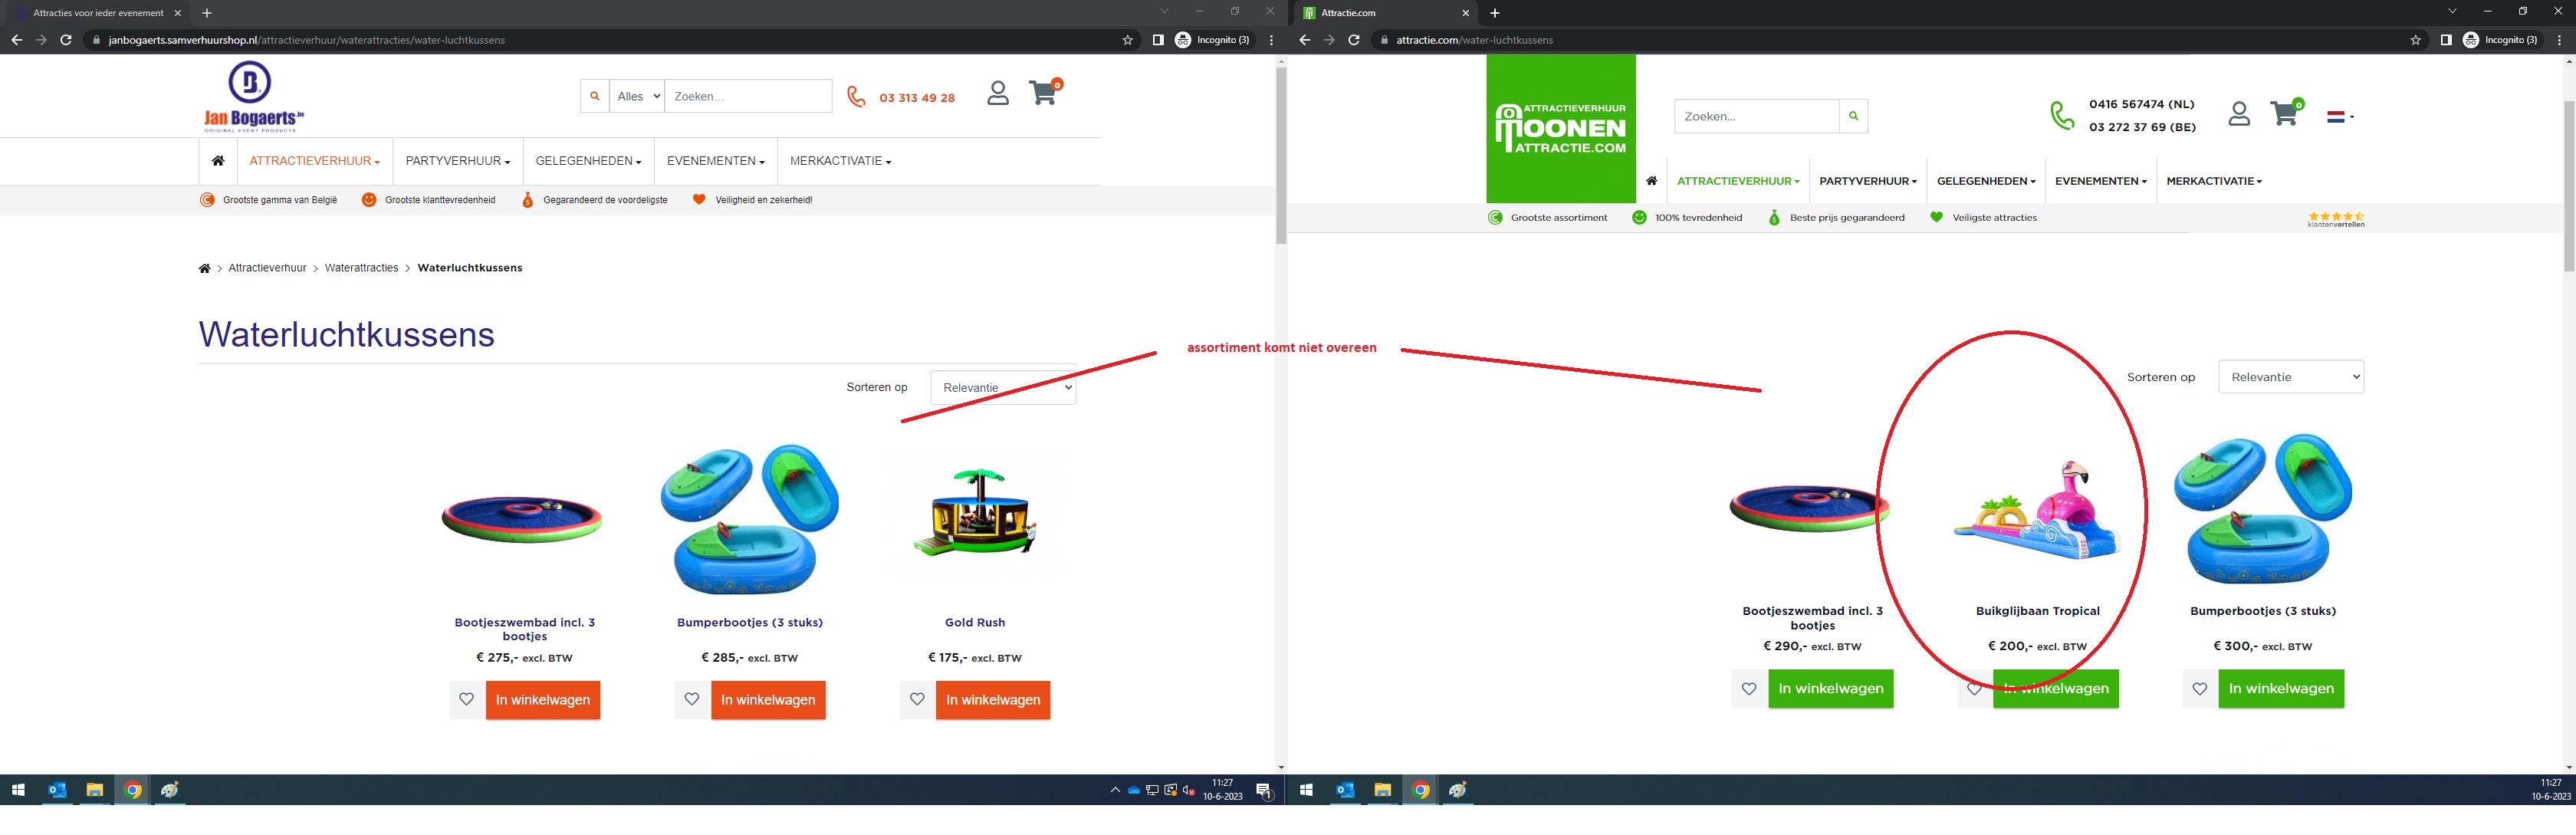2576x835 pixels.
Task: Open new tab in the left browser
Action: point(207,13)
